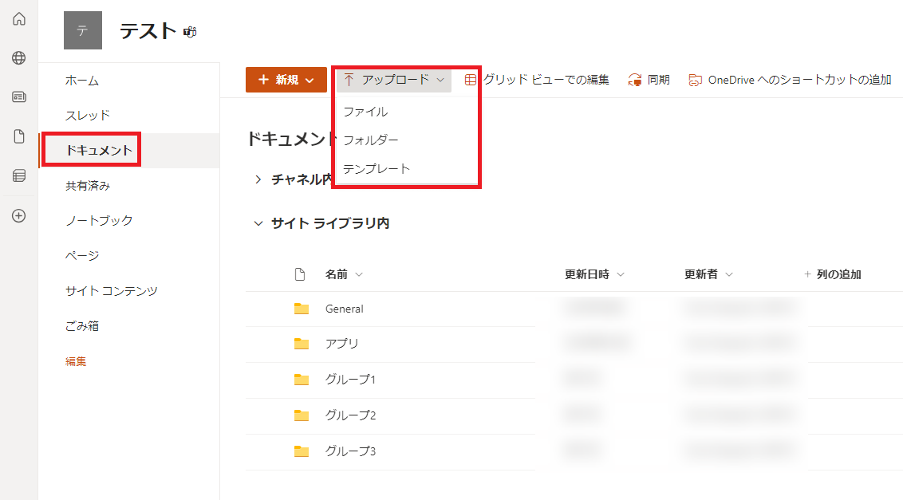Open the 新規 new item dropdown

(x=287, y=80)
